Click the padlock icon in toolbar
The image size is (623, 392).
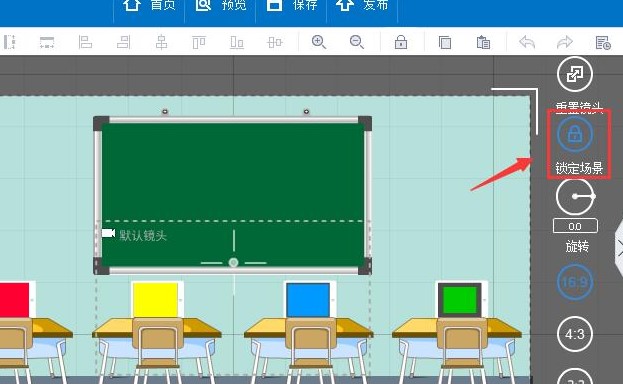[401, 42]
